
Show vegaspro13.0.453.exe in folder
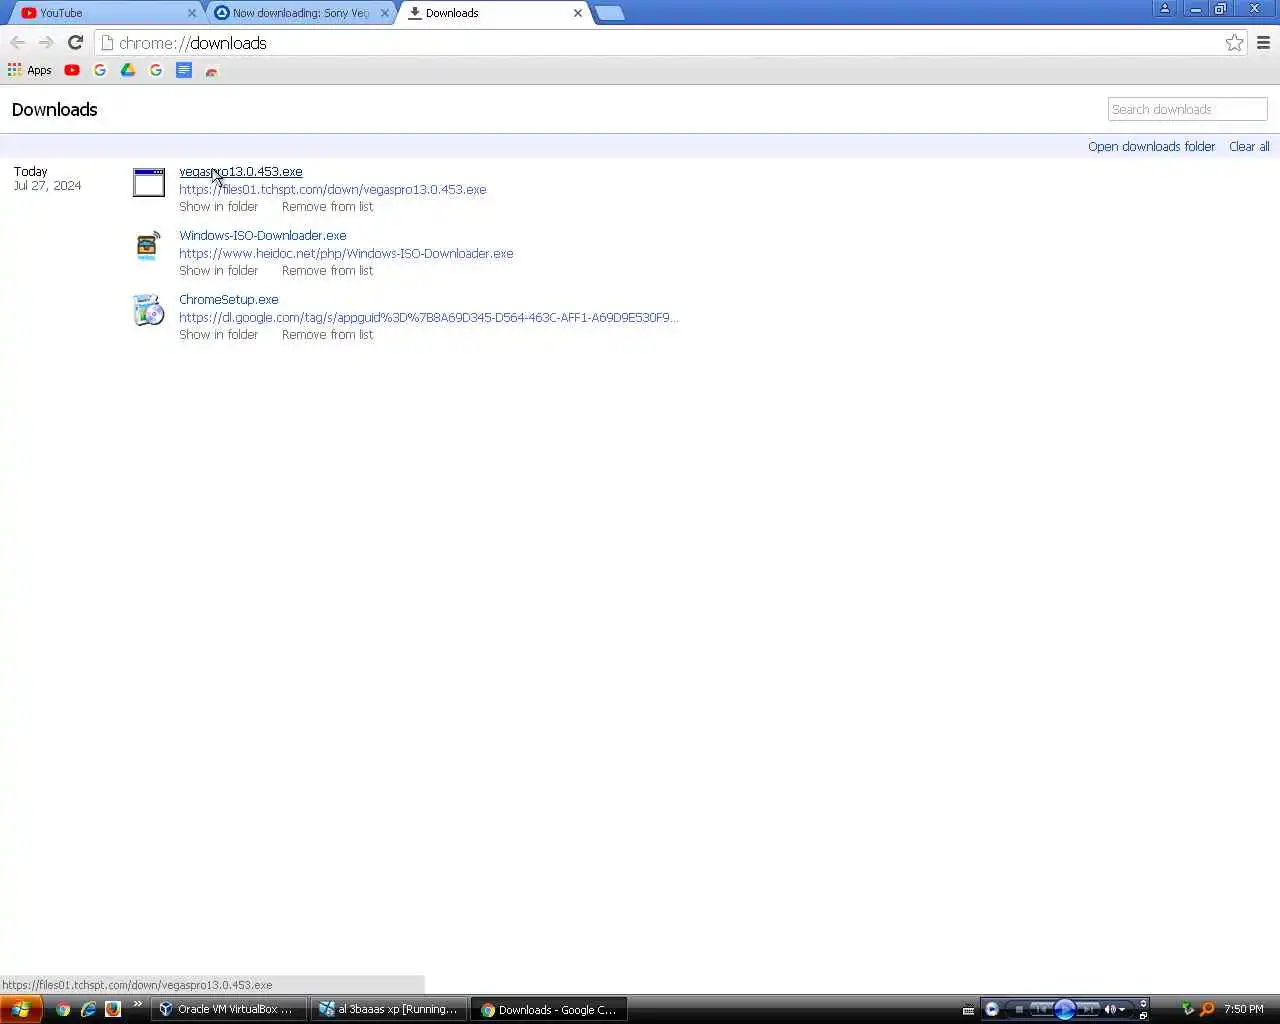[218, 206]
